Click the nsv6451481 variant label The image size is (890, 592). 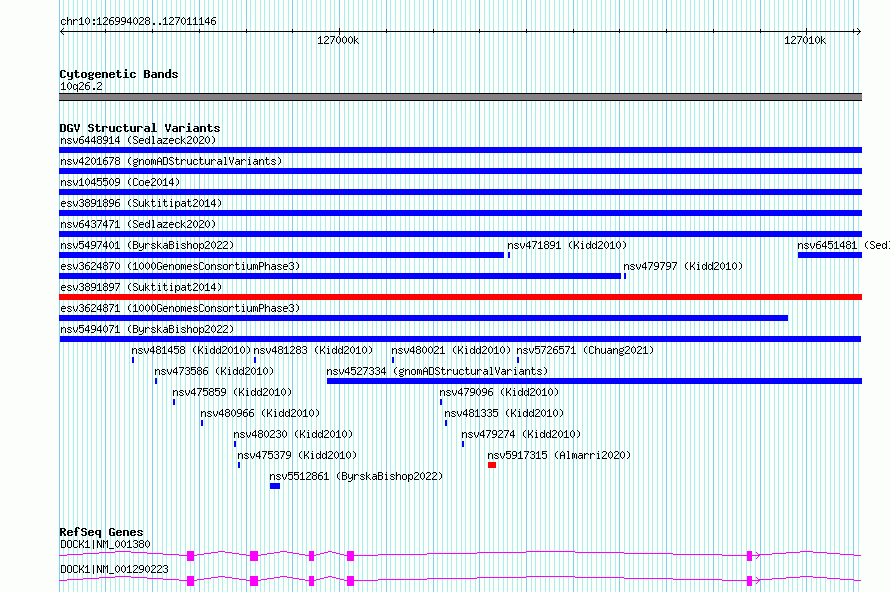pyautogui.click(x=843, y=245)
